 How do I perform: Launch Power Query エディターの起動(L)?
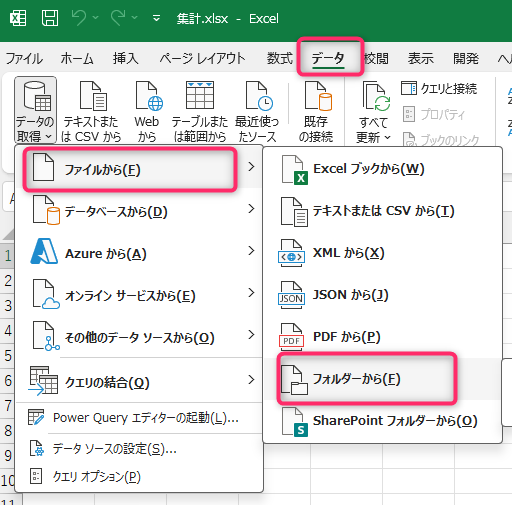(x=139, y=418)
